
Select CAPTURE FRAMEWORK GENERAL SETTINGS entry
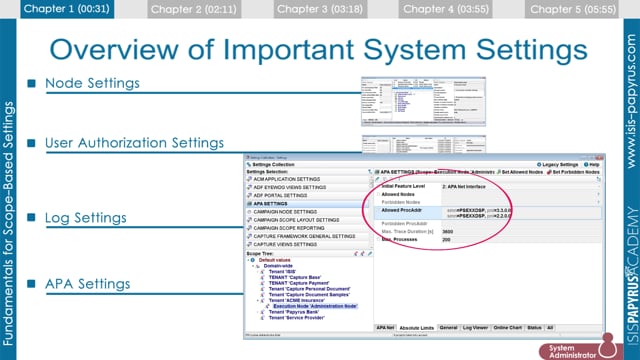(x=304, y=236)
